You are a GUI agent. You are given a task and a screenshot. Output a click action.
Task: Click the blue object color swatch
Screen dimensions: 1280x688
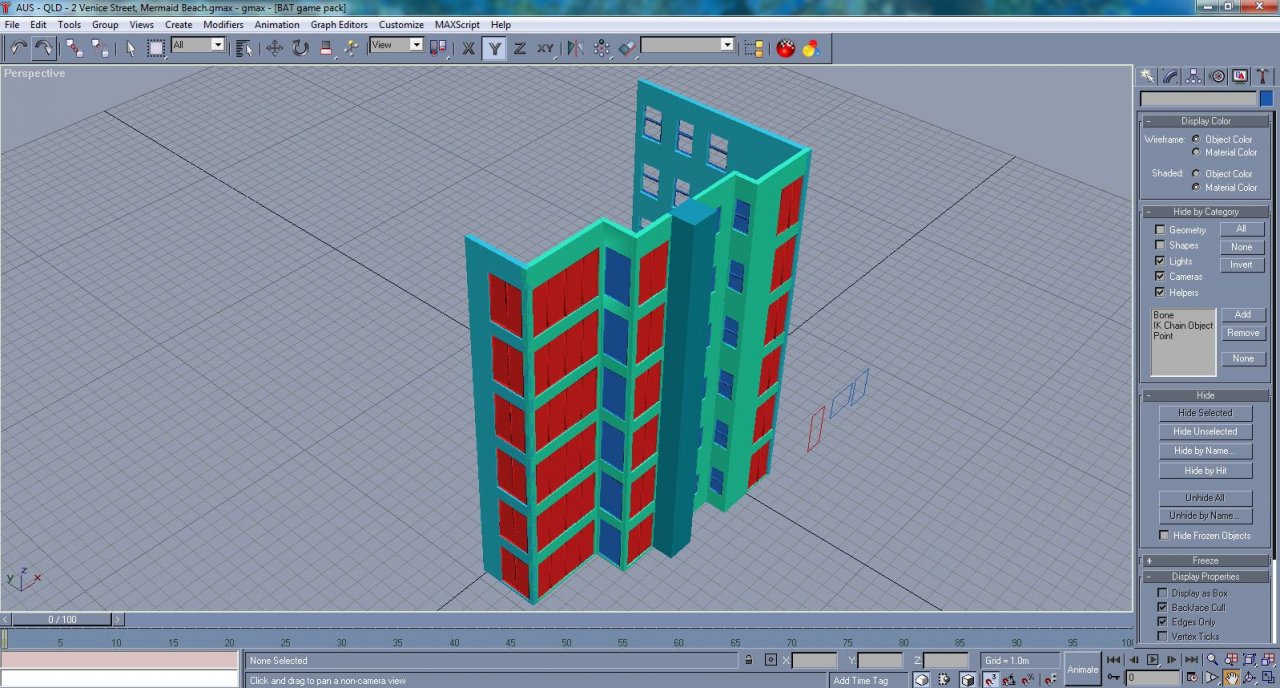[x=1267, y=99]
